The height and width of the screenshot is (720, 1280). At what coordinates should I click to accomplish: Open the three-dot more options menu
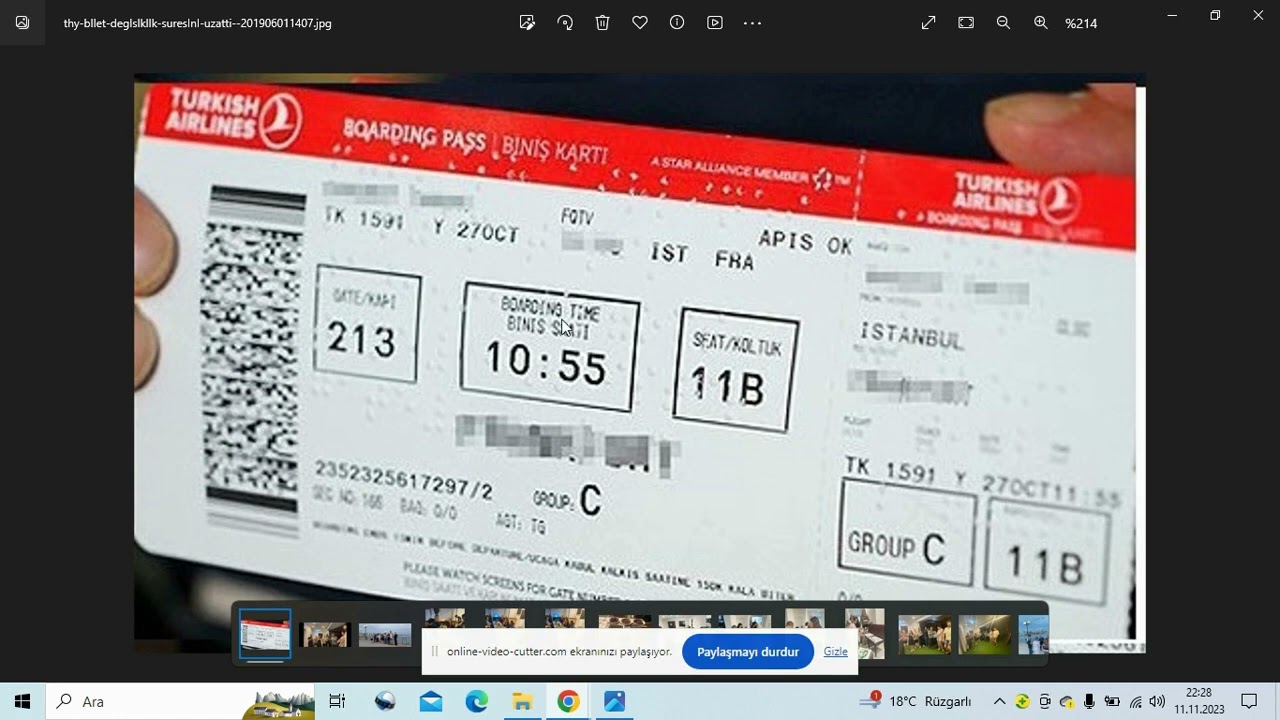click(752, 22)
